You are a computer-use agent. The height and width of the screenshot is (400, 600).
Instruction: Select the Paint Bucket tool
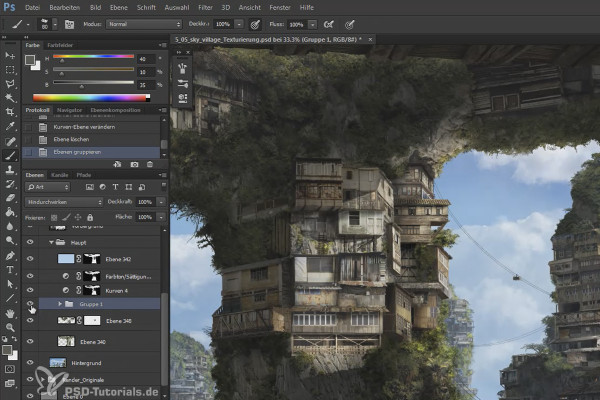(10, 212)
